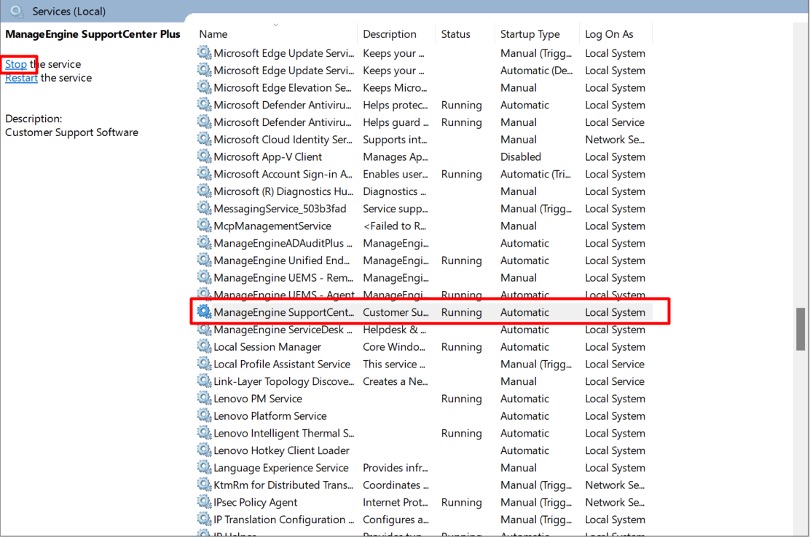Image resolution: width=810 pixels, height=538 pixels.
Task: Sort by the Name column header
Action: 213,34
